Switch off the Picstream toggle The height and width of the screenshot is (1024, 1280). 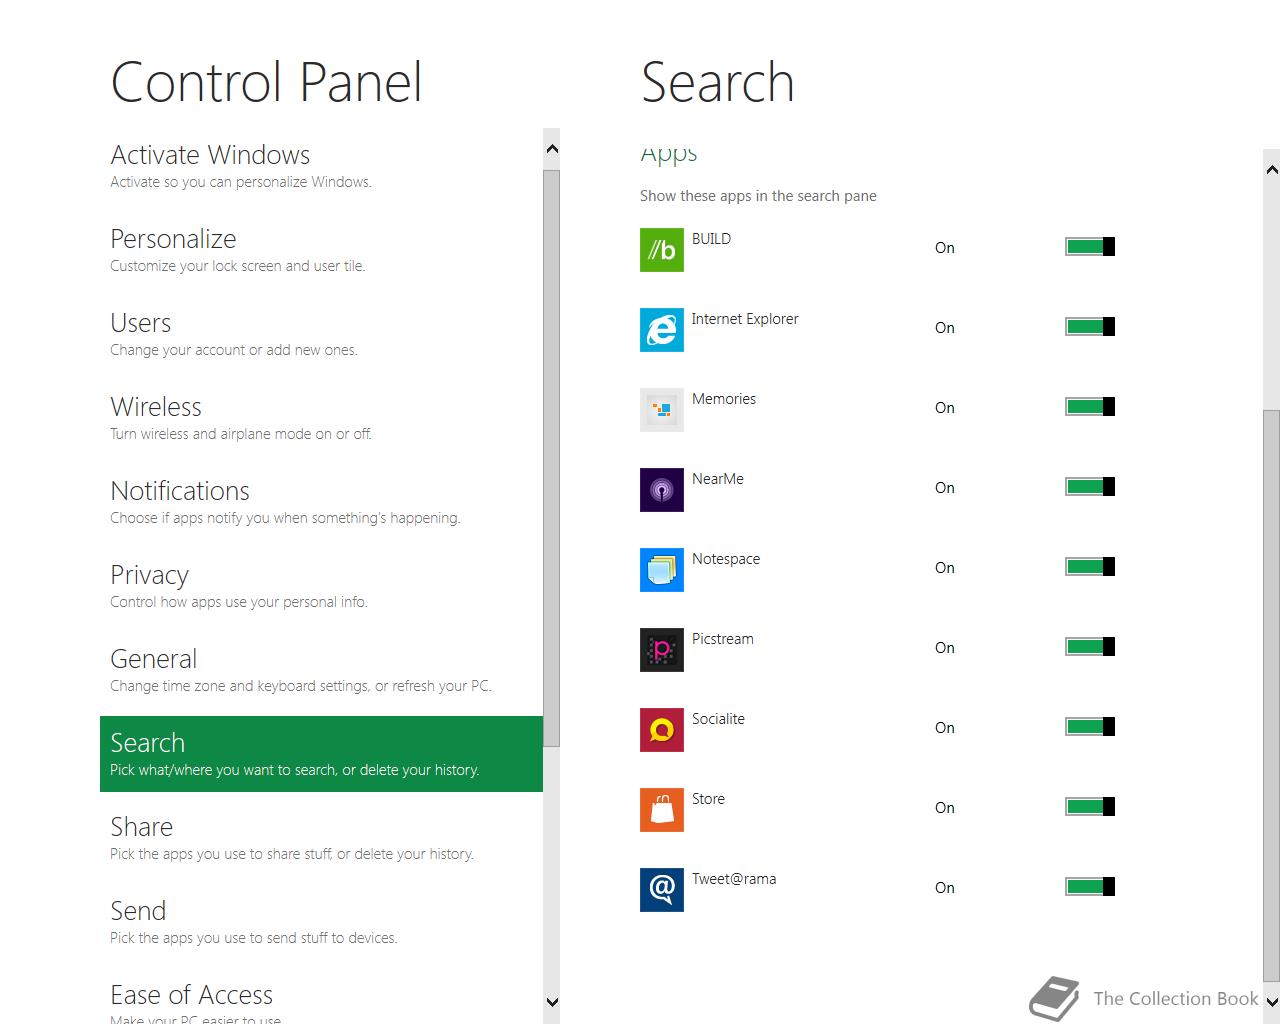coord(1090,647)
